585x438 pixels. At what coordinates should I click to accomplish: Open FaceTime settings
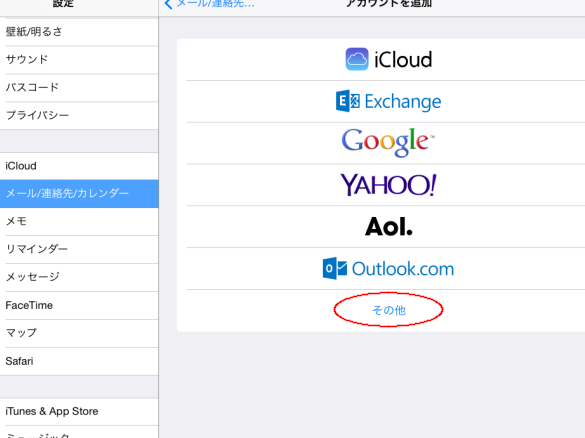tap(79, 305)
